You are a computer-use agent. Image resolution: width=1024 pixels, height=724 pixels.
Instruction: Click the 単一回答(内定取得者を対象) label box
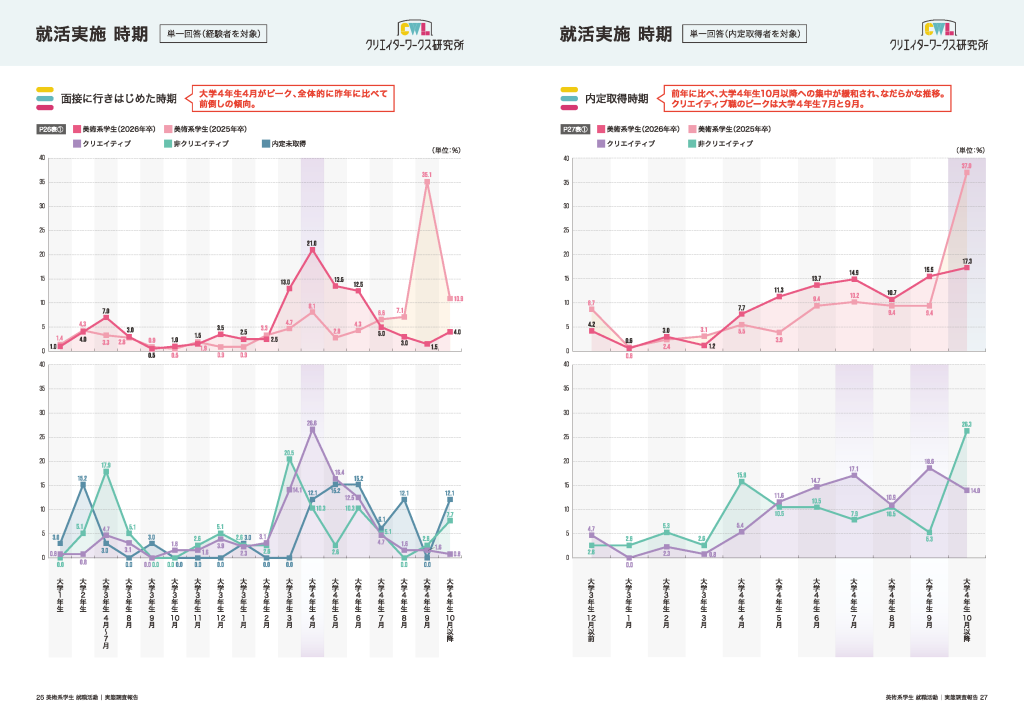pyautogui.click(x=745, y=34)
